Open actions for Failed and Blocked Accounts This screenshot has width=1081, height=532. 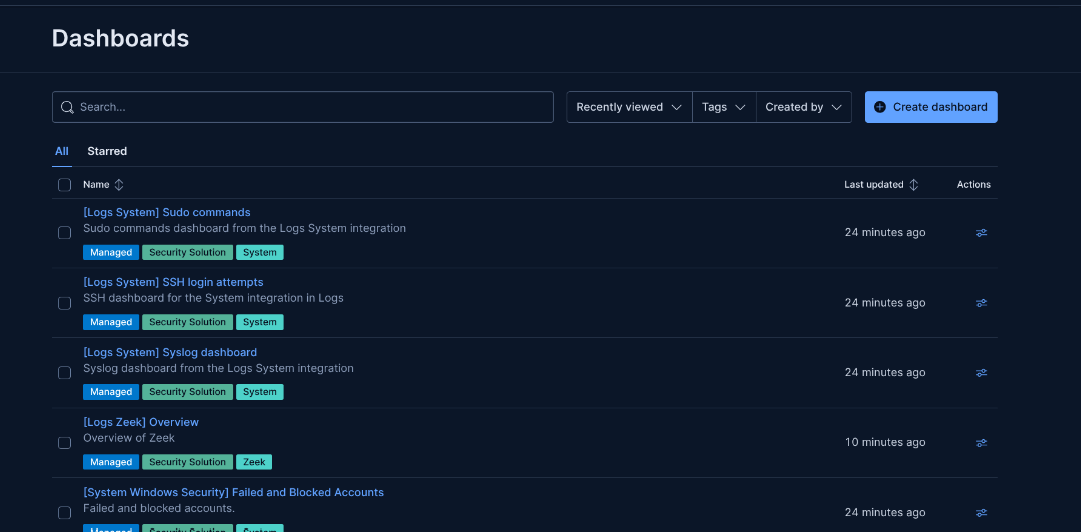click(982, 513)
